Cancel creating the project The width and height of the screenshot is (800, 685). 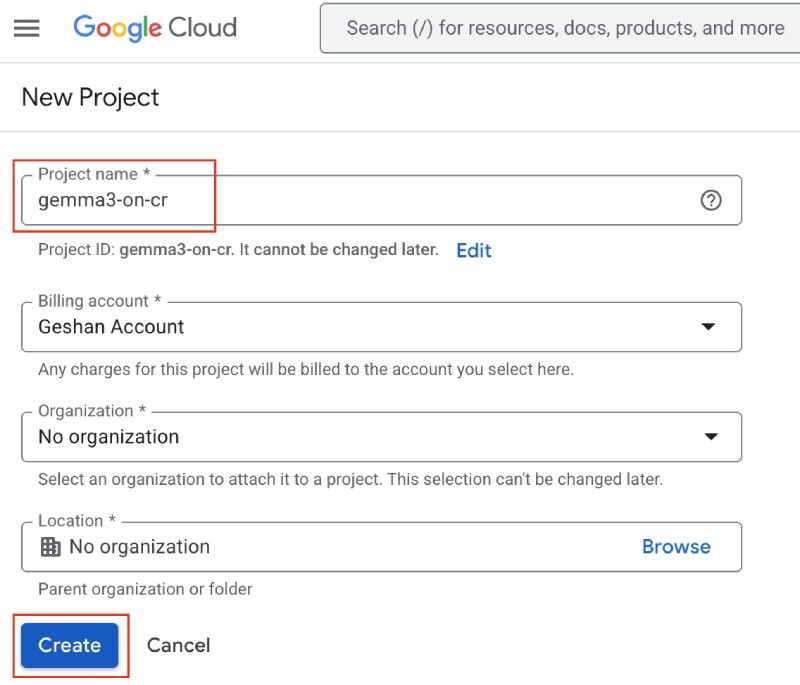[x=178, y=645]
